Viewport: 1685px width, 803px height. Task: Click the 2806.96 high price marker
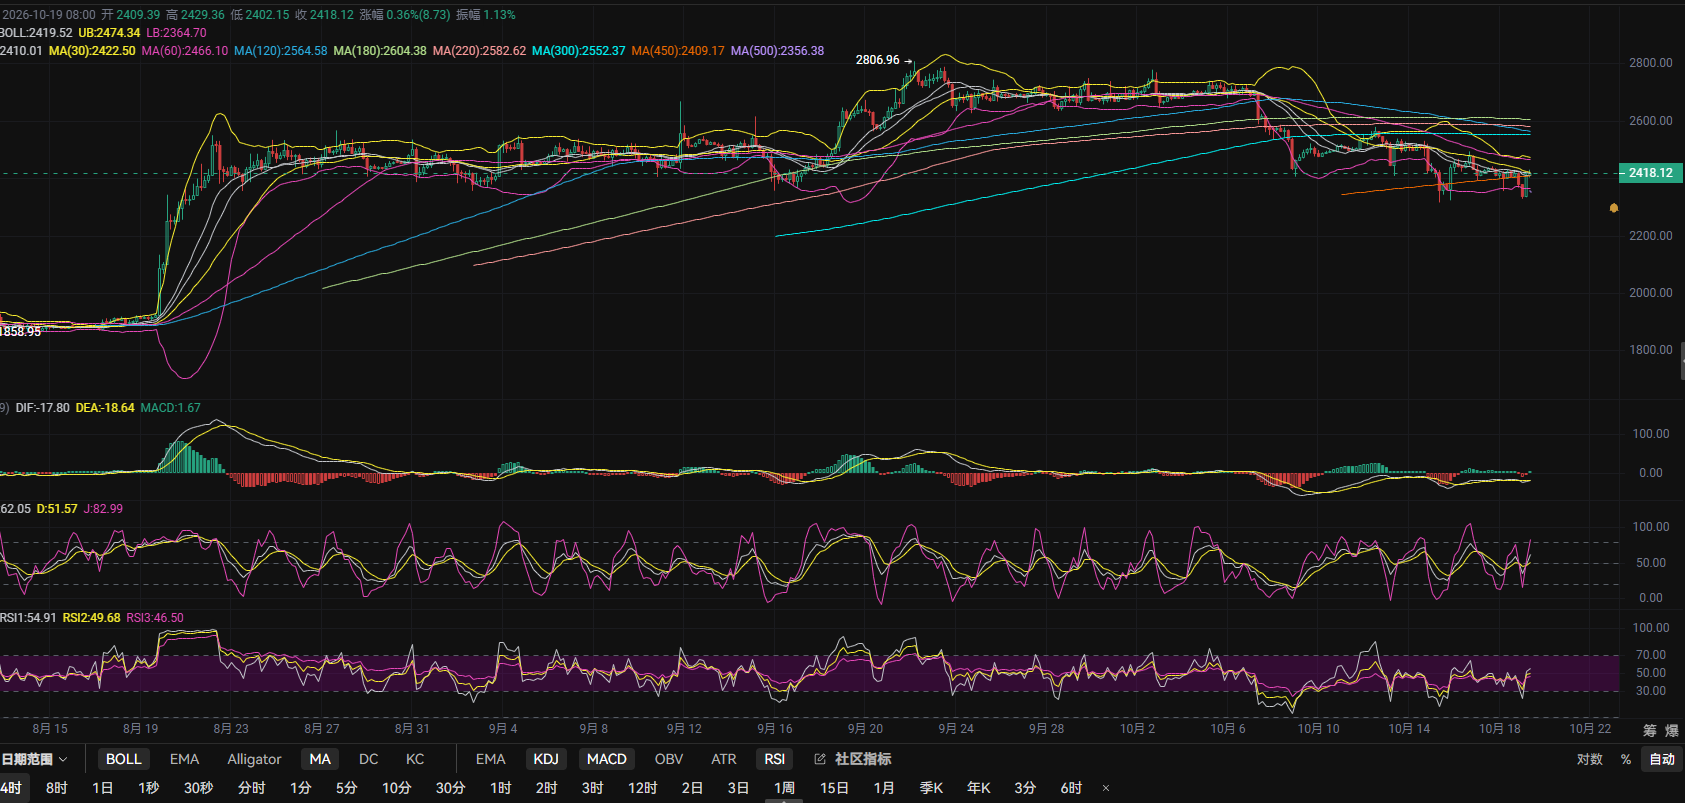point(877,60)
